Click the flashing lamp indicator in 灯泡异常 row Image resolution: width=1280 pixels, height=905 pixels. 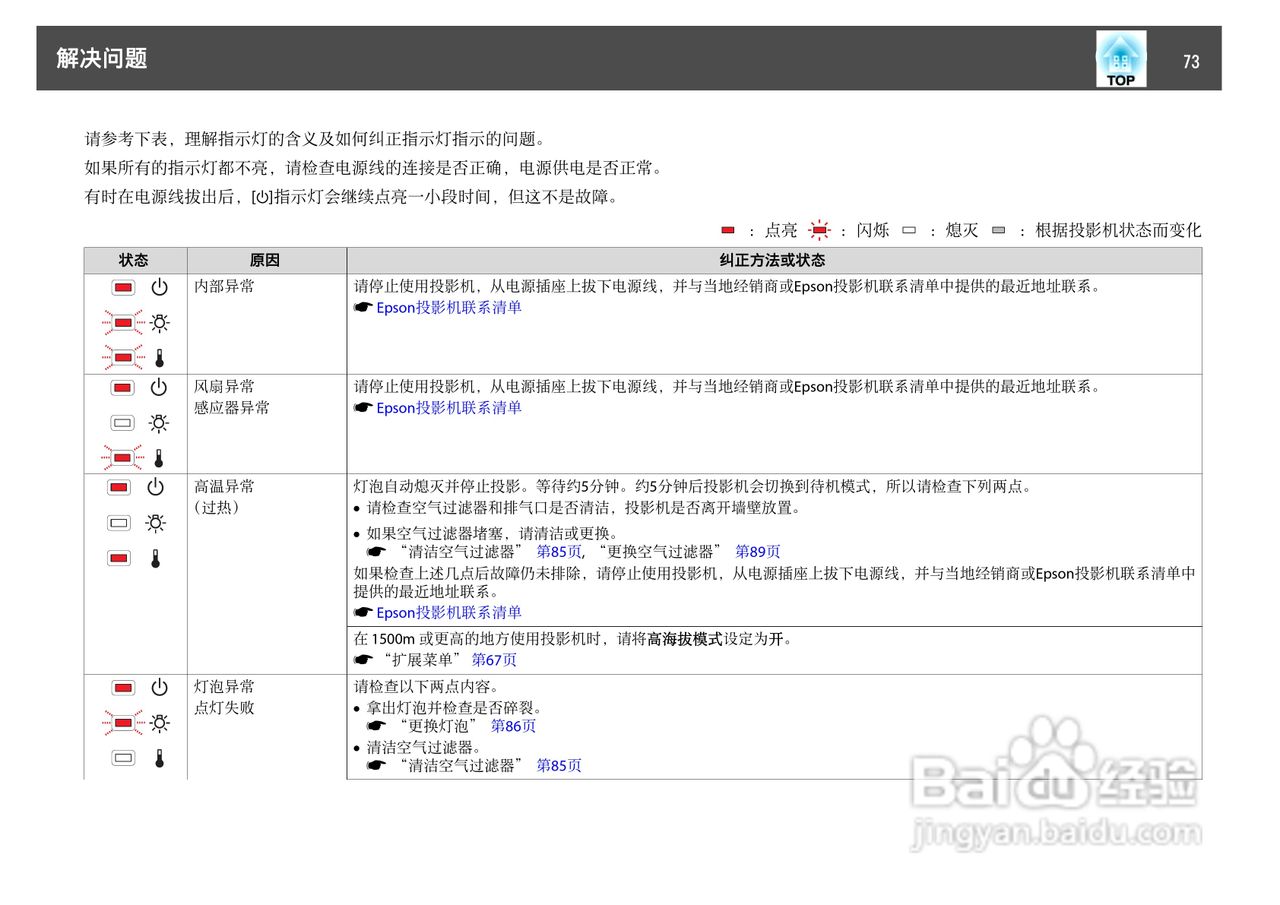coord(123,722)
